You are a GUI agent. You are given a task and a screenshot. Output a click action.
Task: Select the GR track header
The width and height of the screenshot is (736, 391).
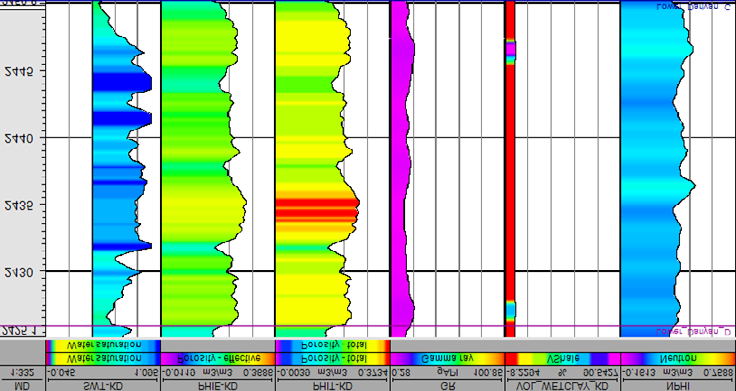click(447, 385)
